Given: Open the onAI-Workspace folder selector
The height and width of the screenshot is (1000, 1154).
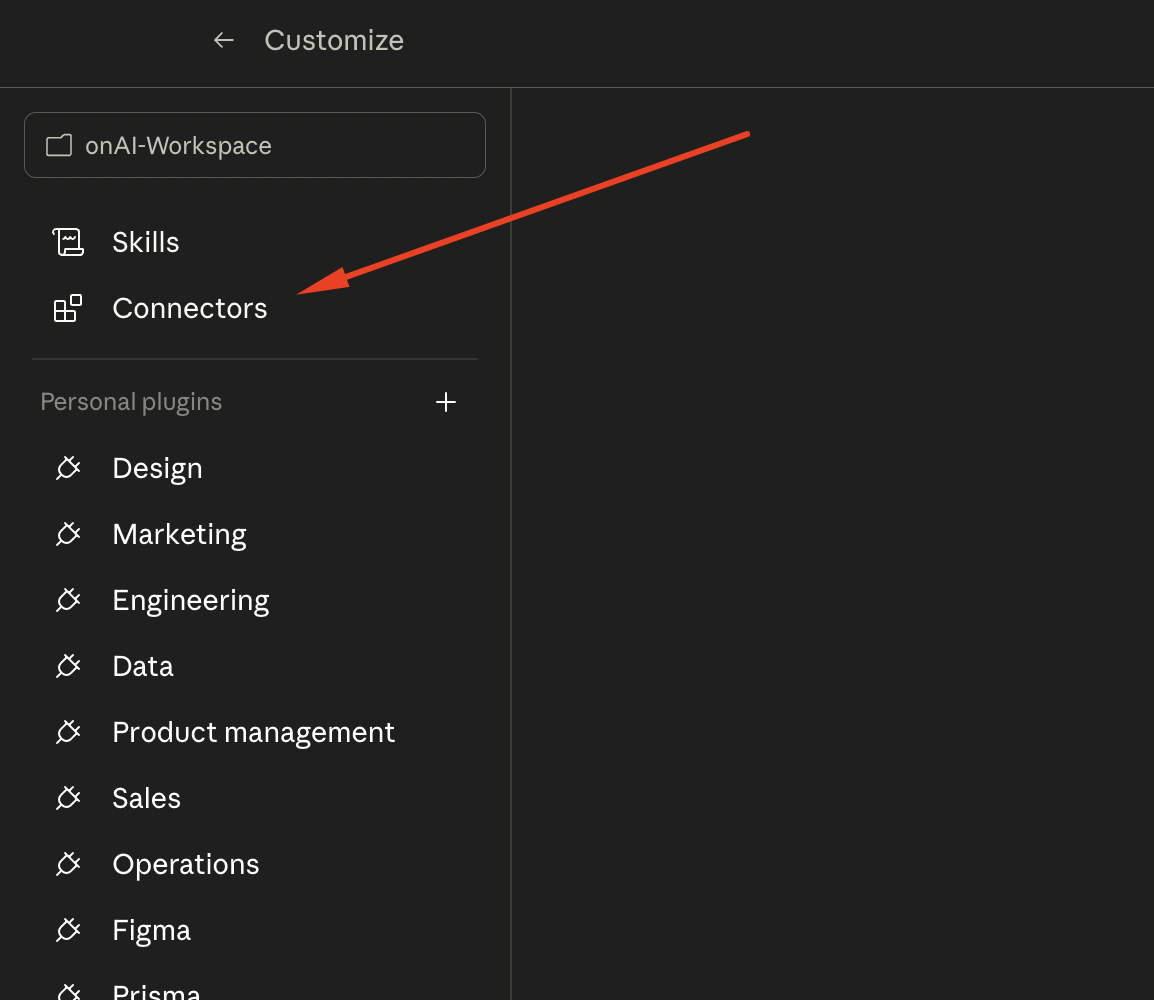Looking at the screenshot, I should (x=255, y=145).
